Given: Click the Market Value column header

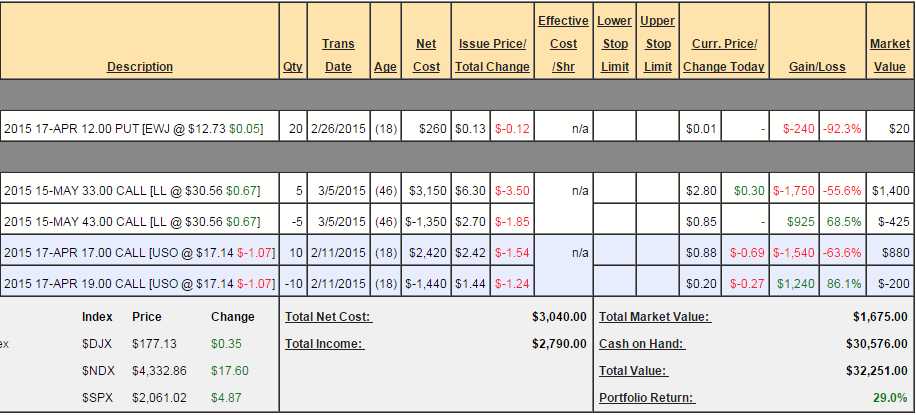Looking at the screenshot, I should pyautogui.click(x=889, y=55).
